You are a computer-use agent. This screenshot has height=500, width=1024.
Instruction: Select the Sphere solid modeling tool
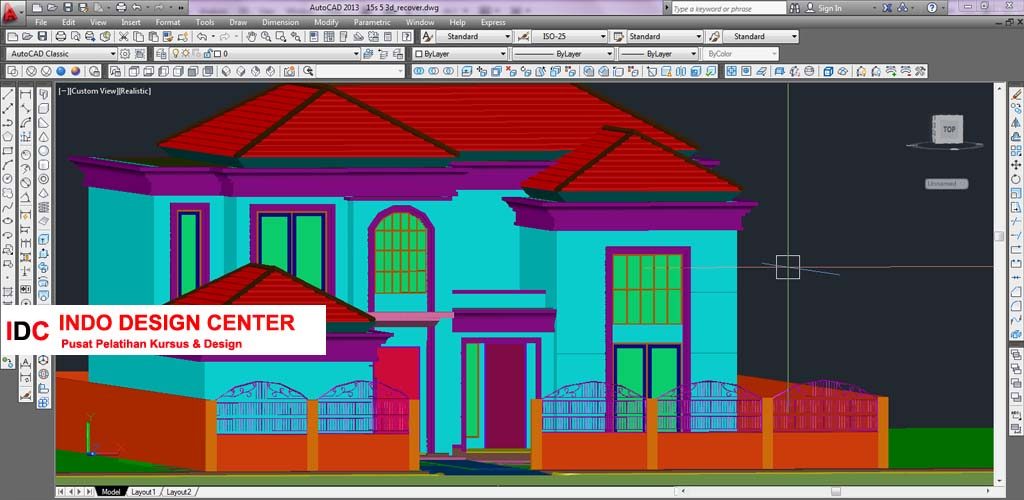point(43,151)
